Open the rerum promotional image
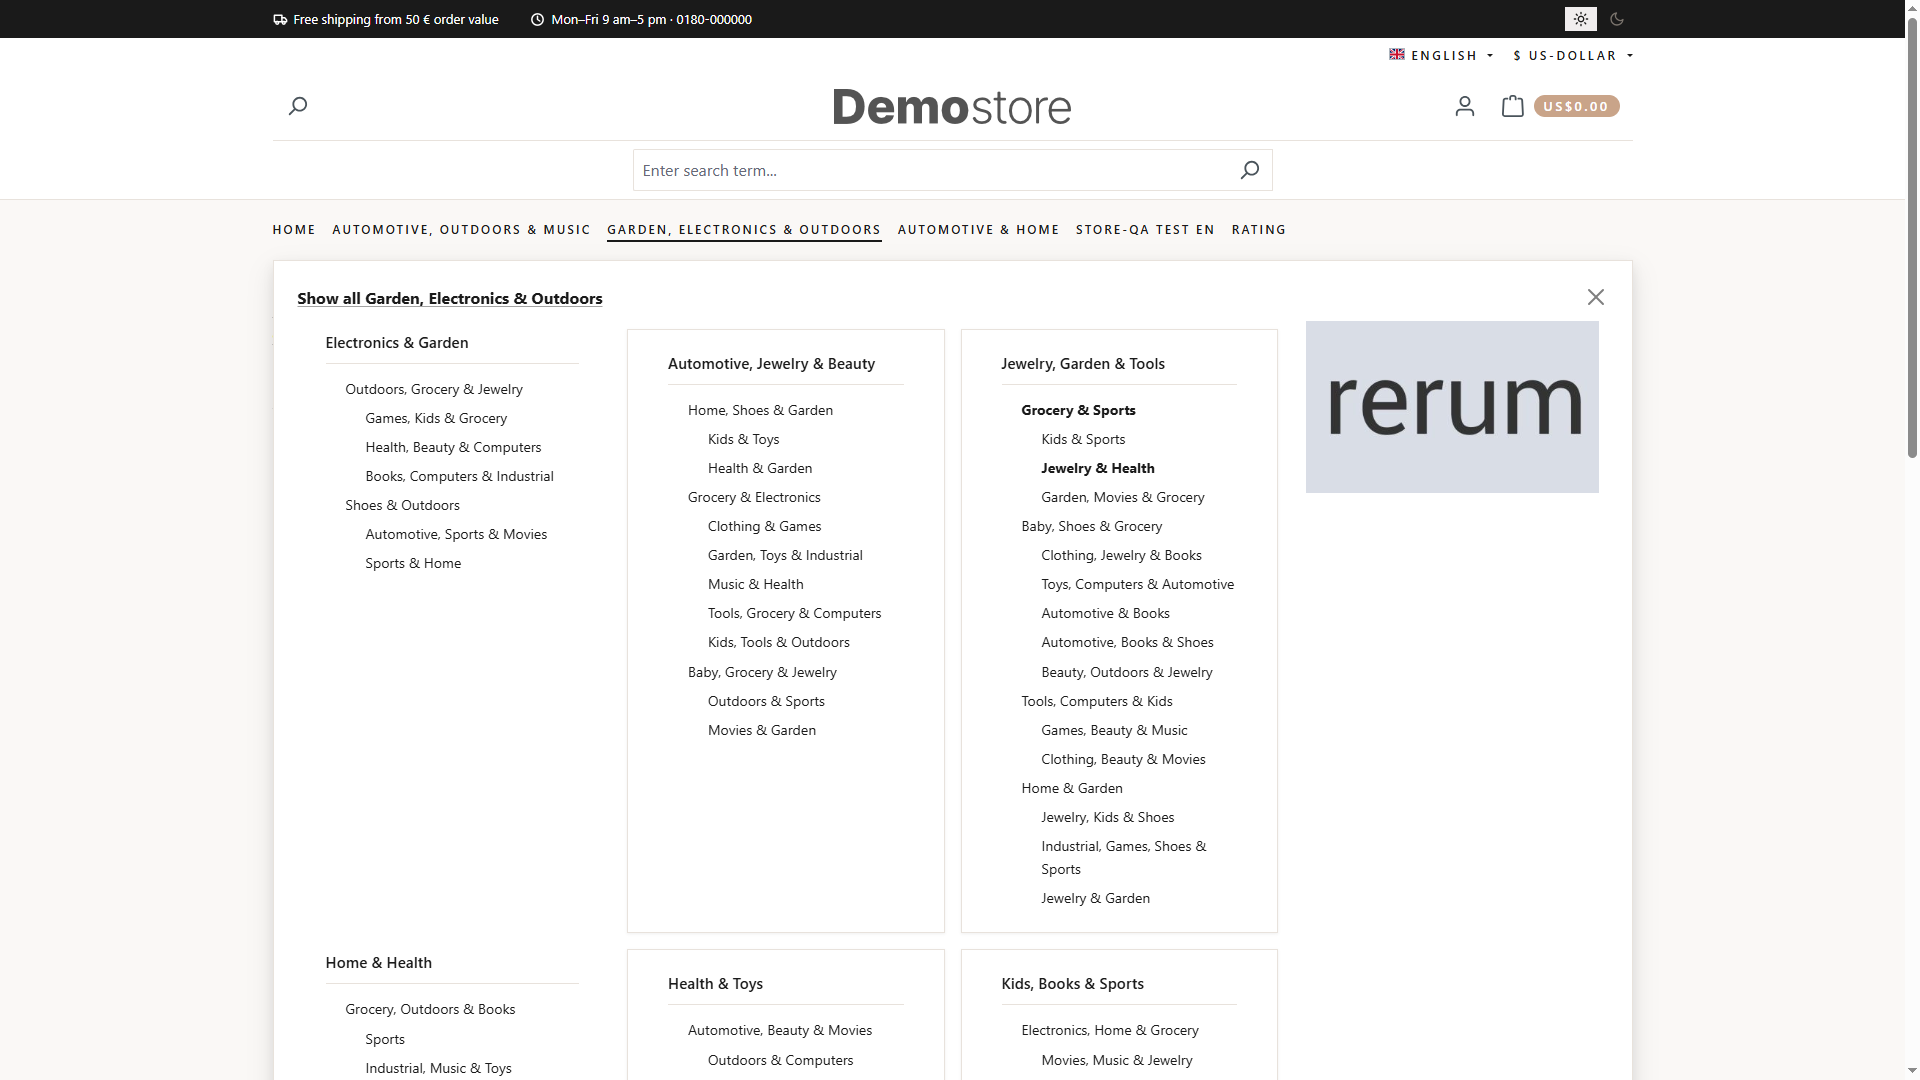Image resolution: width=1920 pixels, height=1080 pixels. 1452,407
